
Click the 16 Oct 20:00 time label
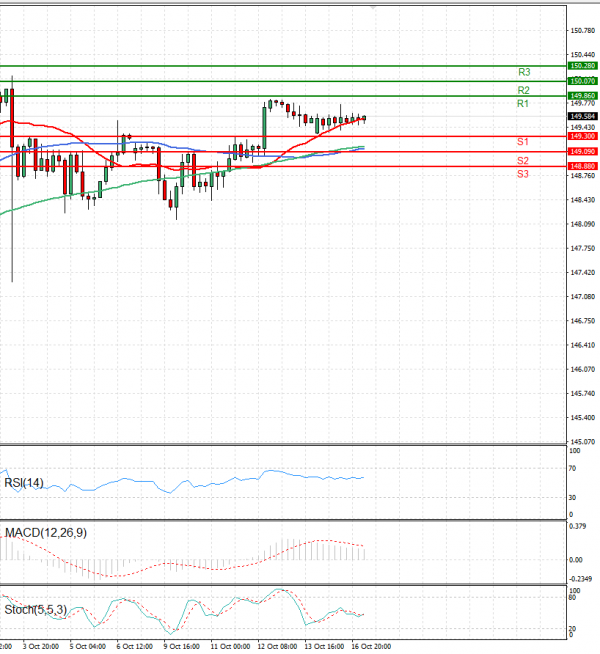pos(372,646)
